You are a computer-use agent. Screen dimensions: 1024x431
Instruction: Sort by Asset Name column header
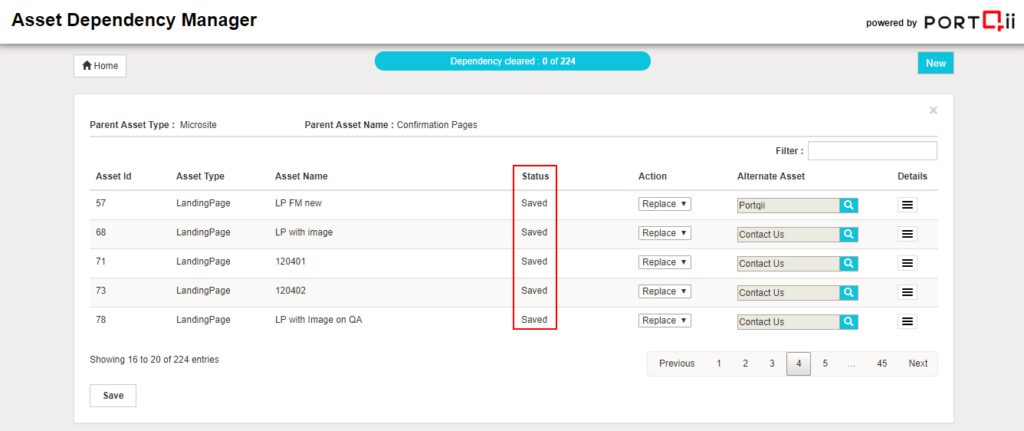point(301,176)
